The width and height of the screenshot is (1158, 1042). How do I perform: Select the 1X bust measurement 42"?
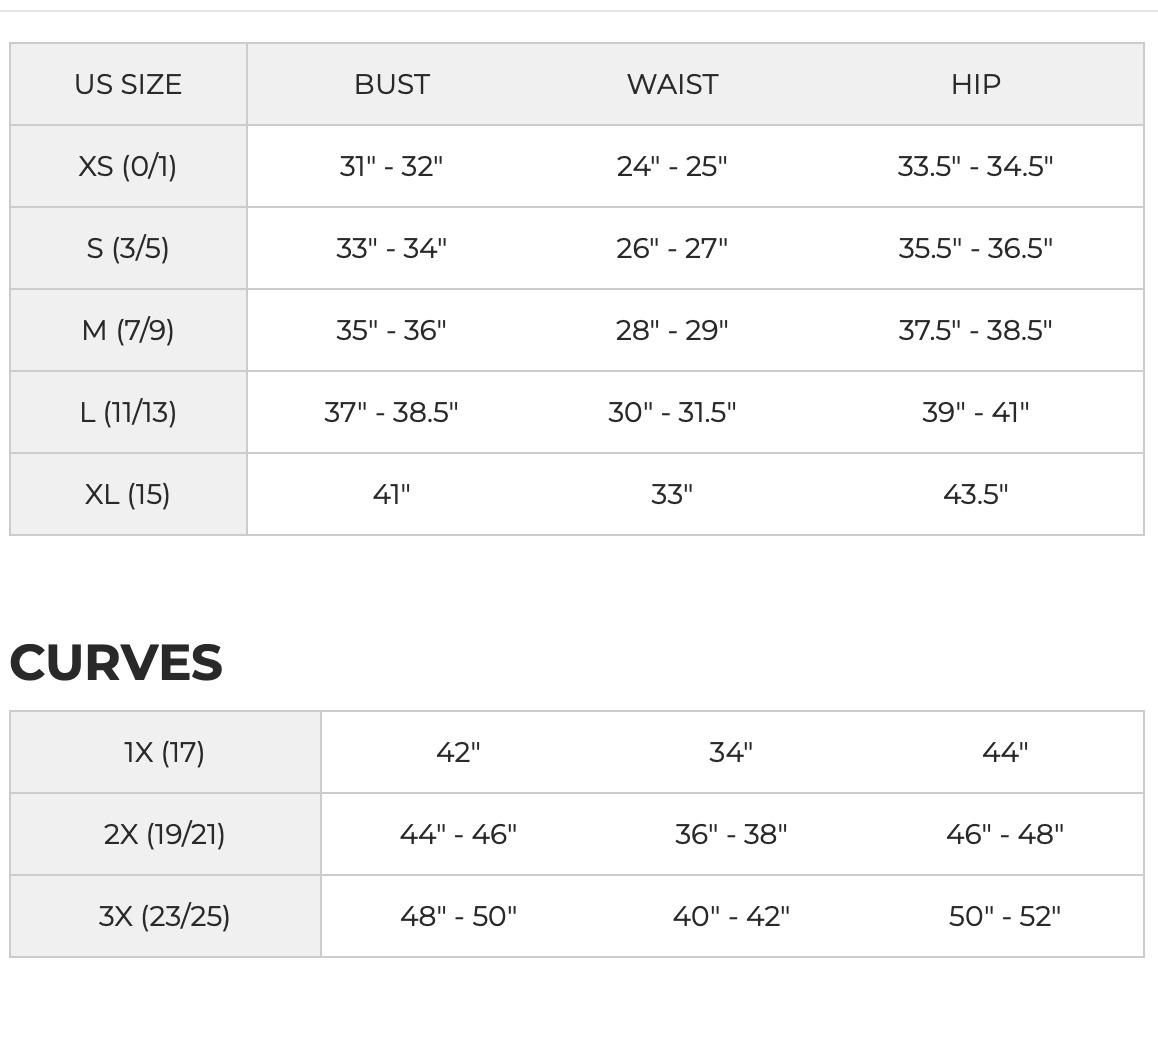click(458, 753)
